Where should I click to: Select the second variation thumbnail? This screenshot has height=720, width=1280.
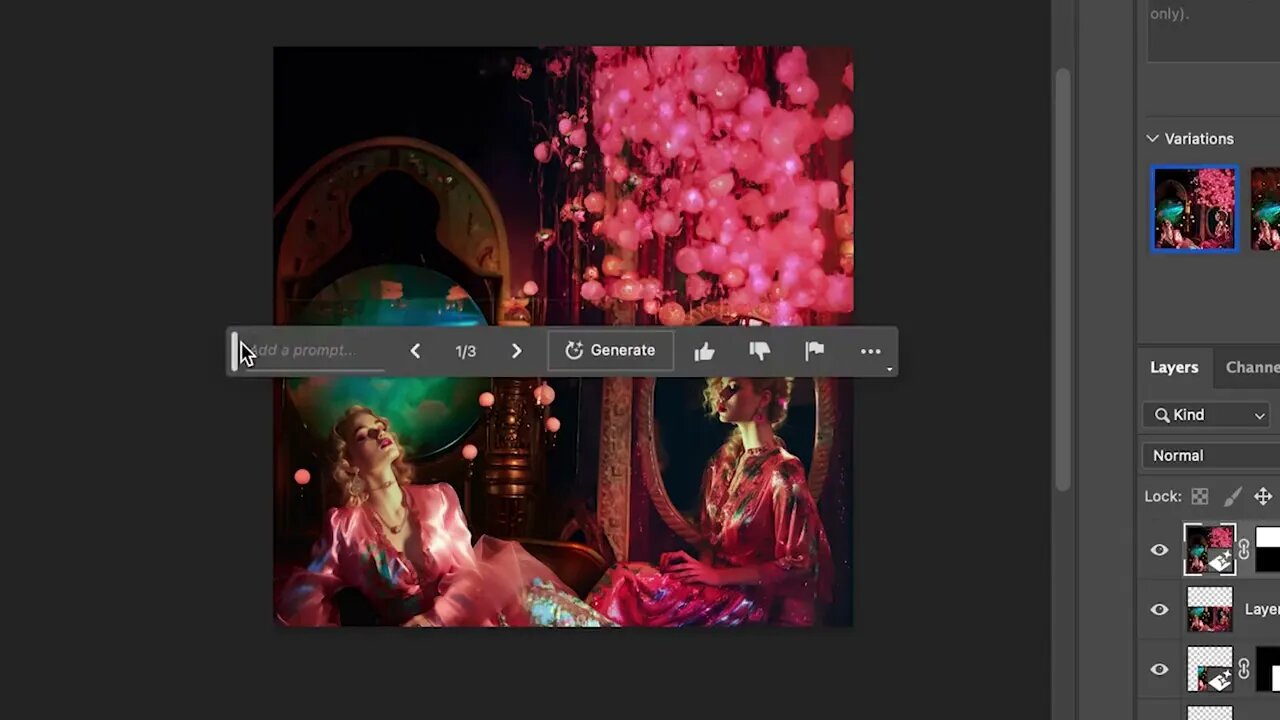pos(1265,208)
